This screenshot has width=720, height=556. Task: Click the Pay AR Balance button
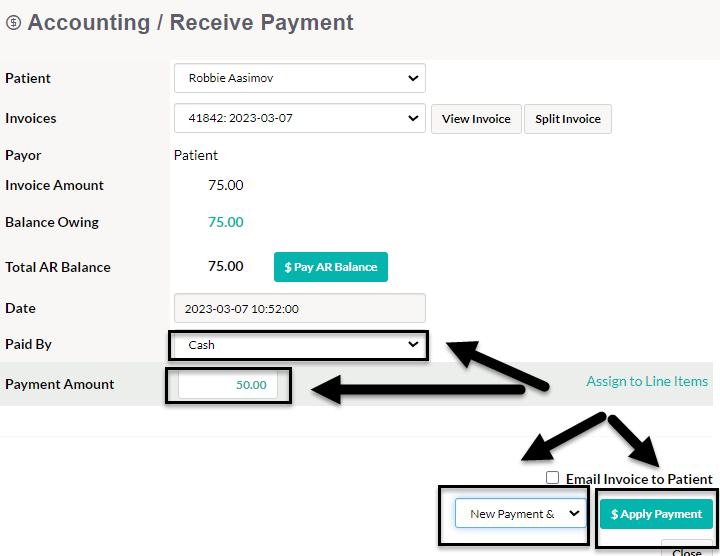(331, 267)
